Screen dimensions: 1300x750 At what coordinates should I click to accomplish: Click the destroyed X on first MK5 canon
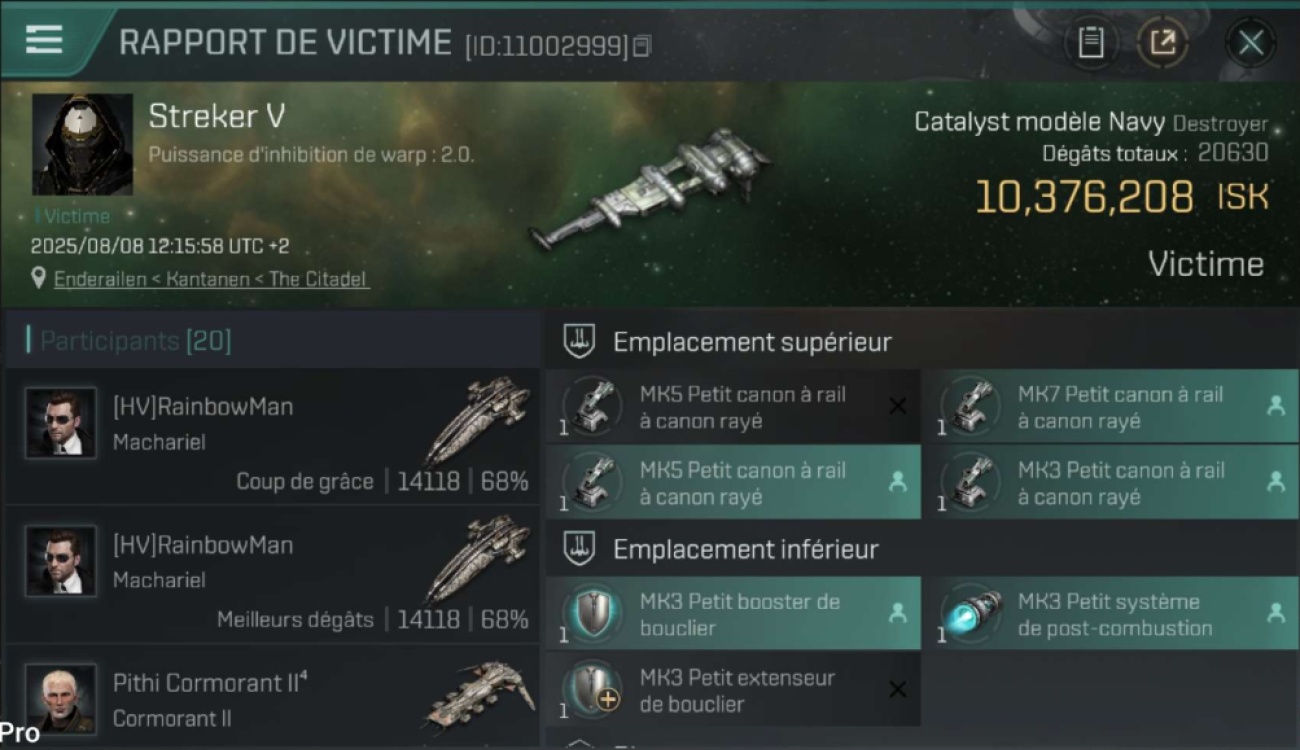point(897,406)
